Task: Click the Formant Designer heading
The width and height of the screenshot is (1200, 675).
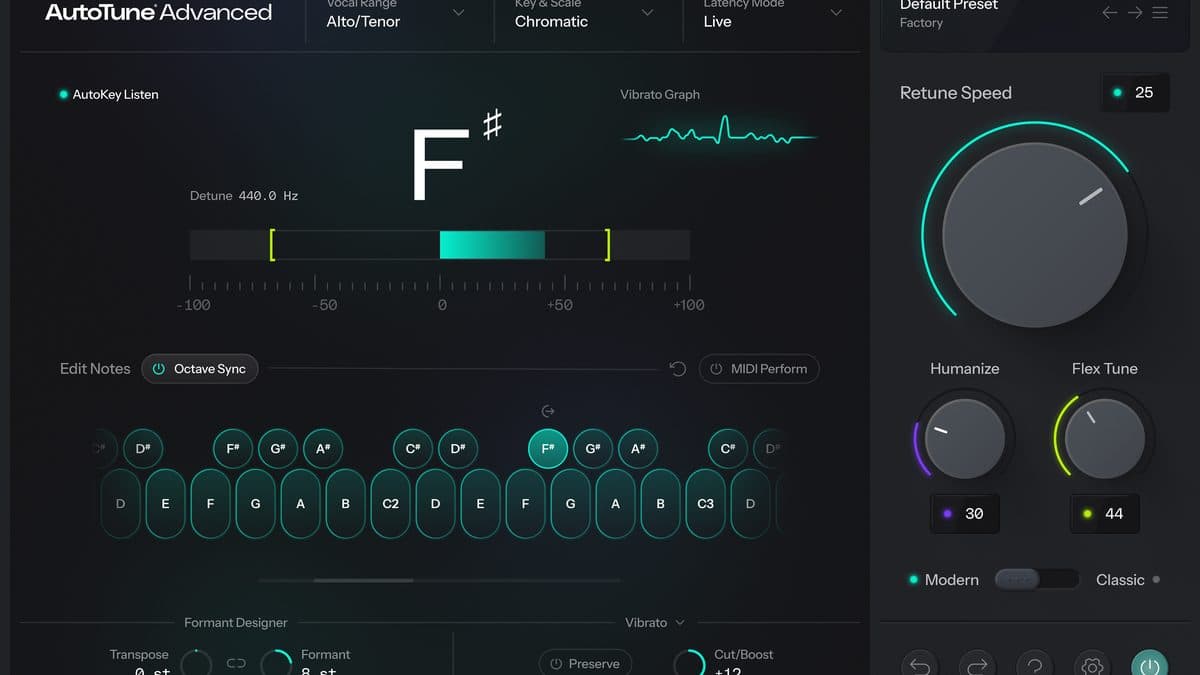Action: [236, 622]
